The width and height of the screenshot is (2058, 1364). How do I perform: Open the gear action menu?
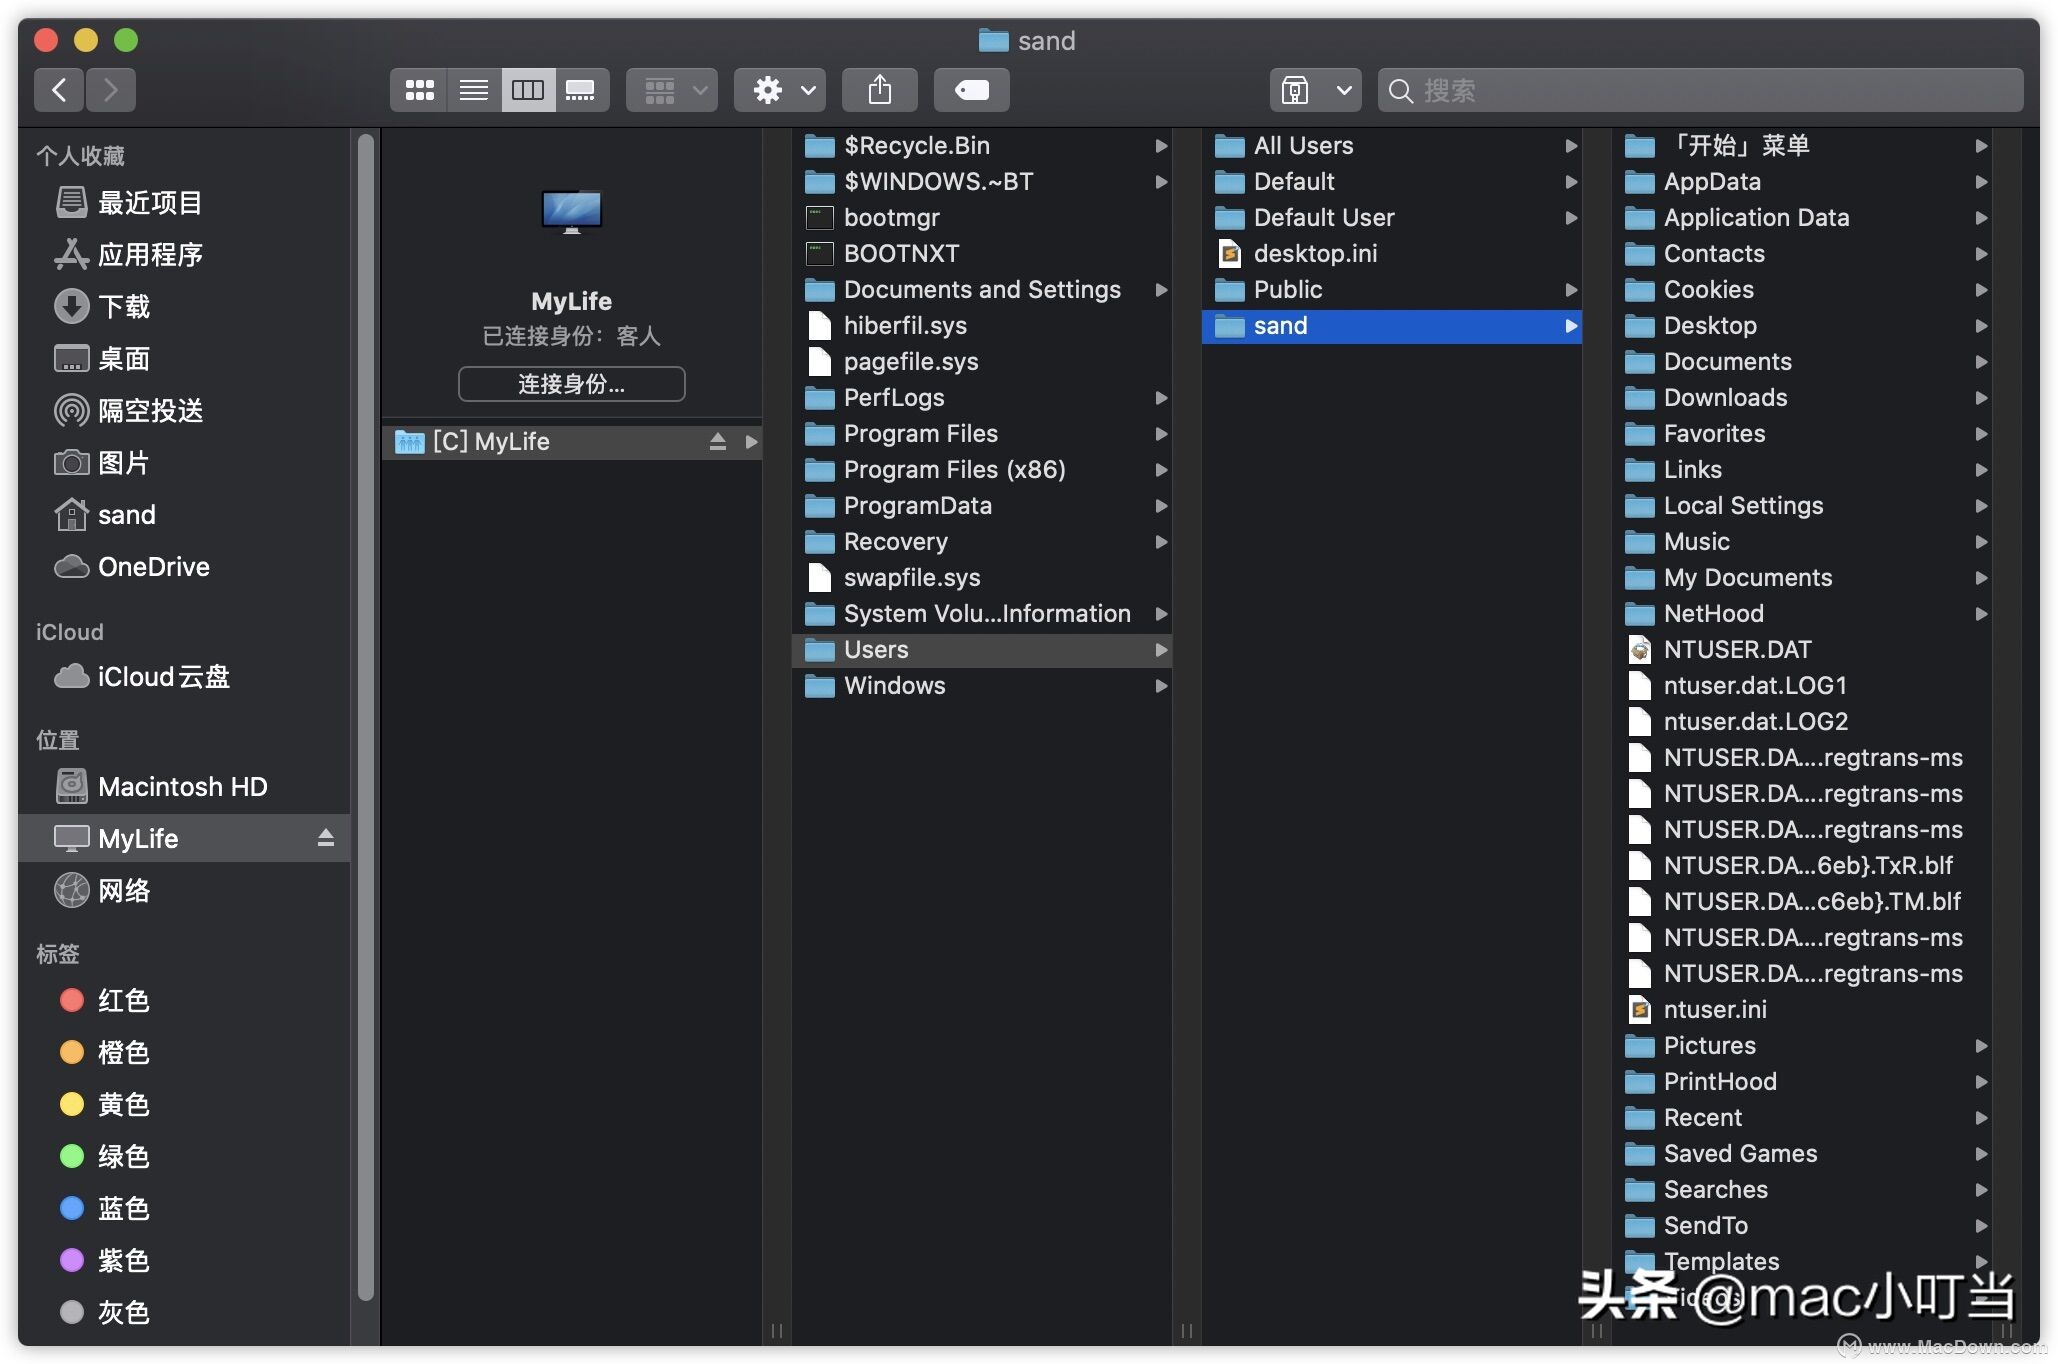point(780,91)
